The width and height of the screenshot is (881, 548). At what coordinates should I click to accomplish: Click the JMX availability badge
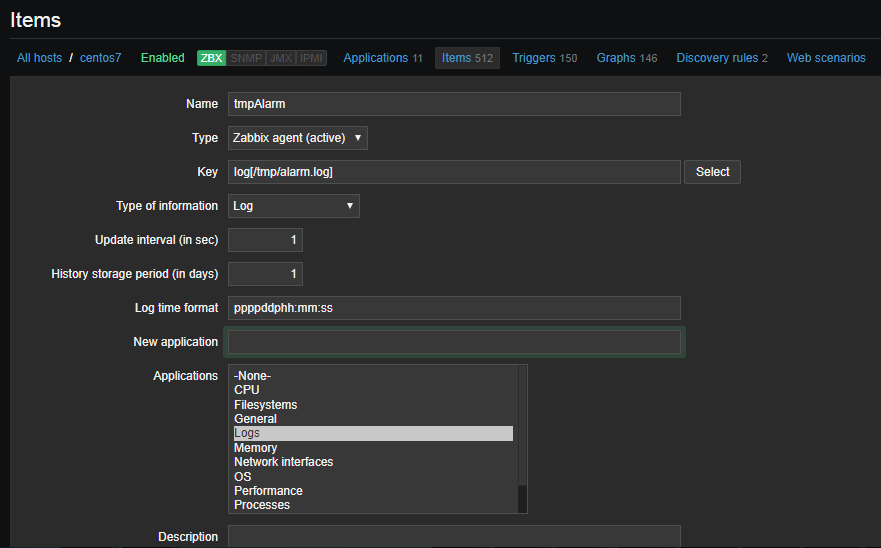point(282,58)
